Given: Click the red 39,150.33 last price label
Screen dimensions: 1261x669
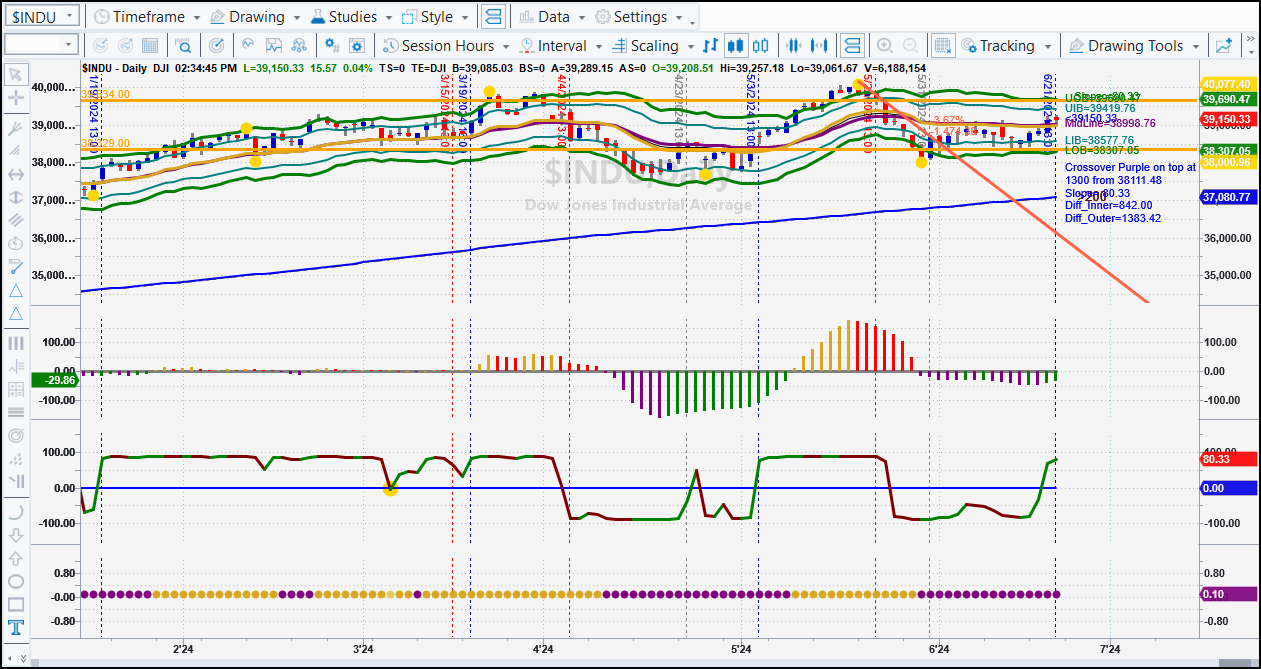Looking at the screenshot, I should pyautogui.click(x=1228, y=119).
